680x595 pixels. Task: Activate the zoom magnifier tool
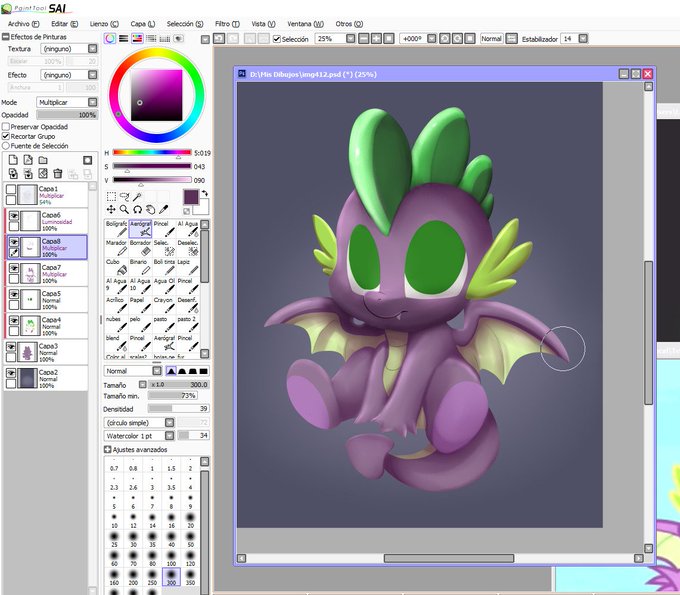124,210
